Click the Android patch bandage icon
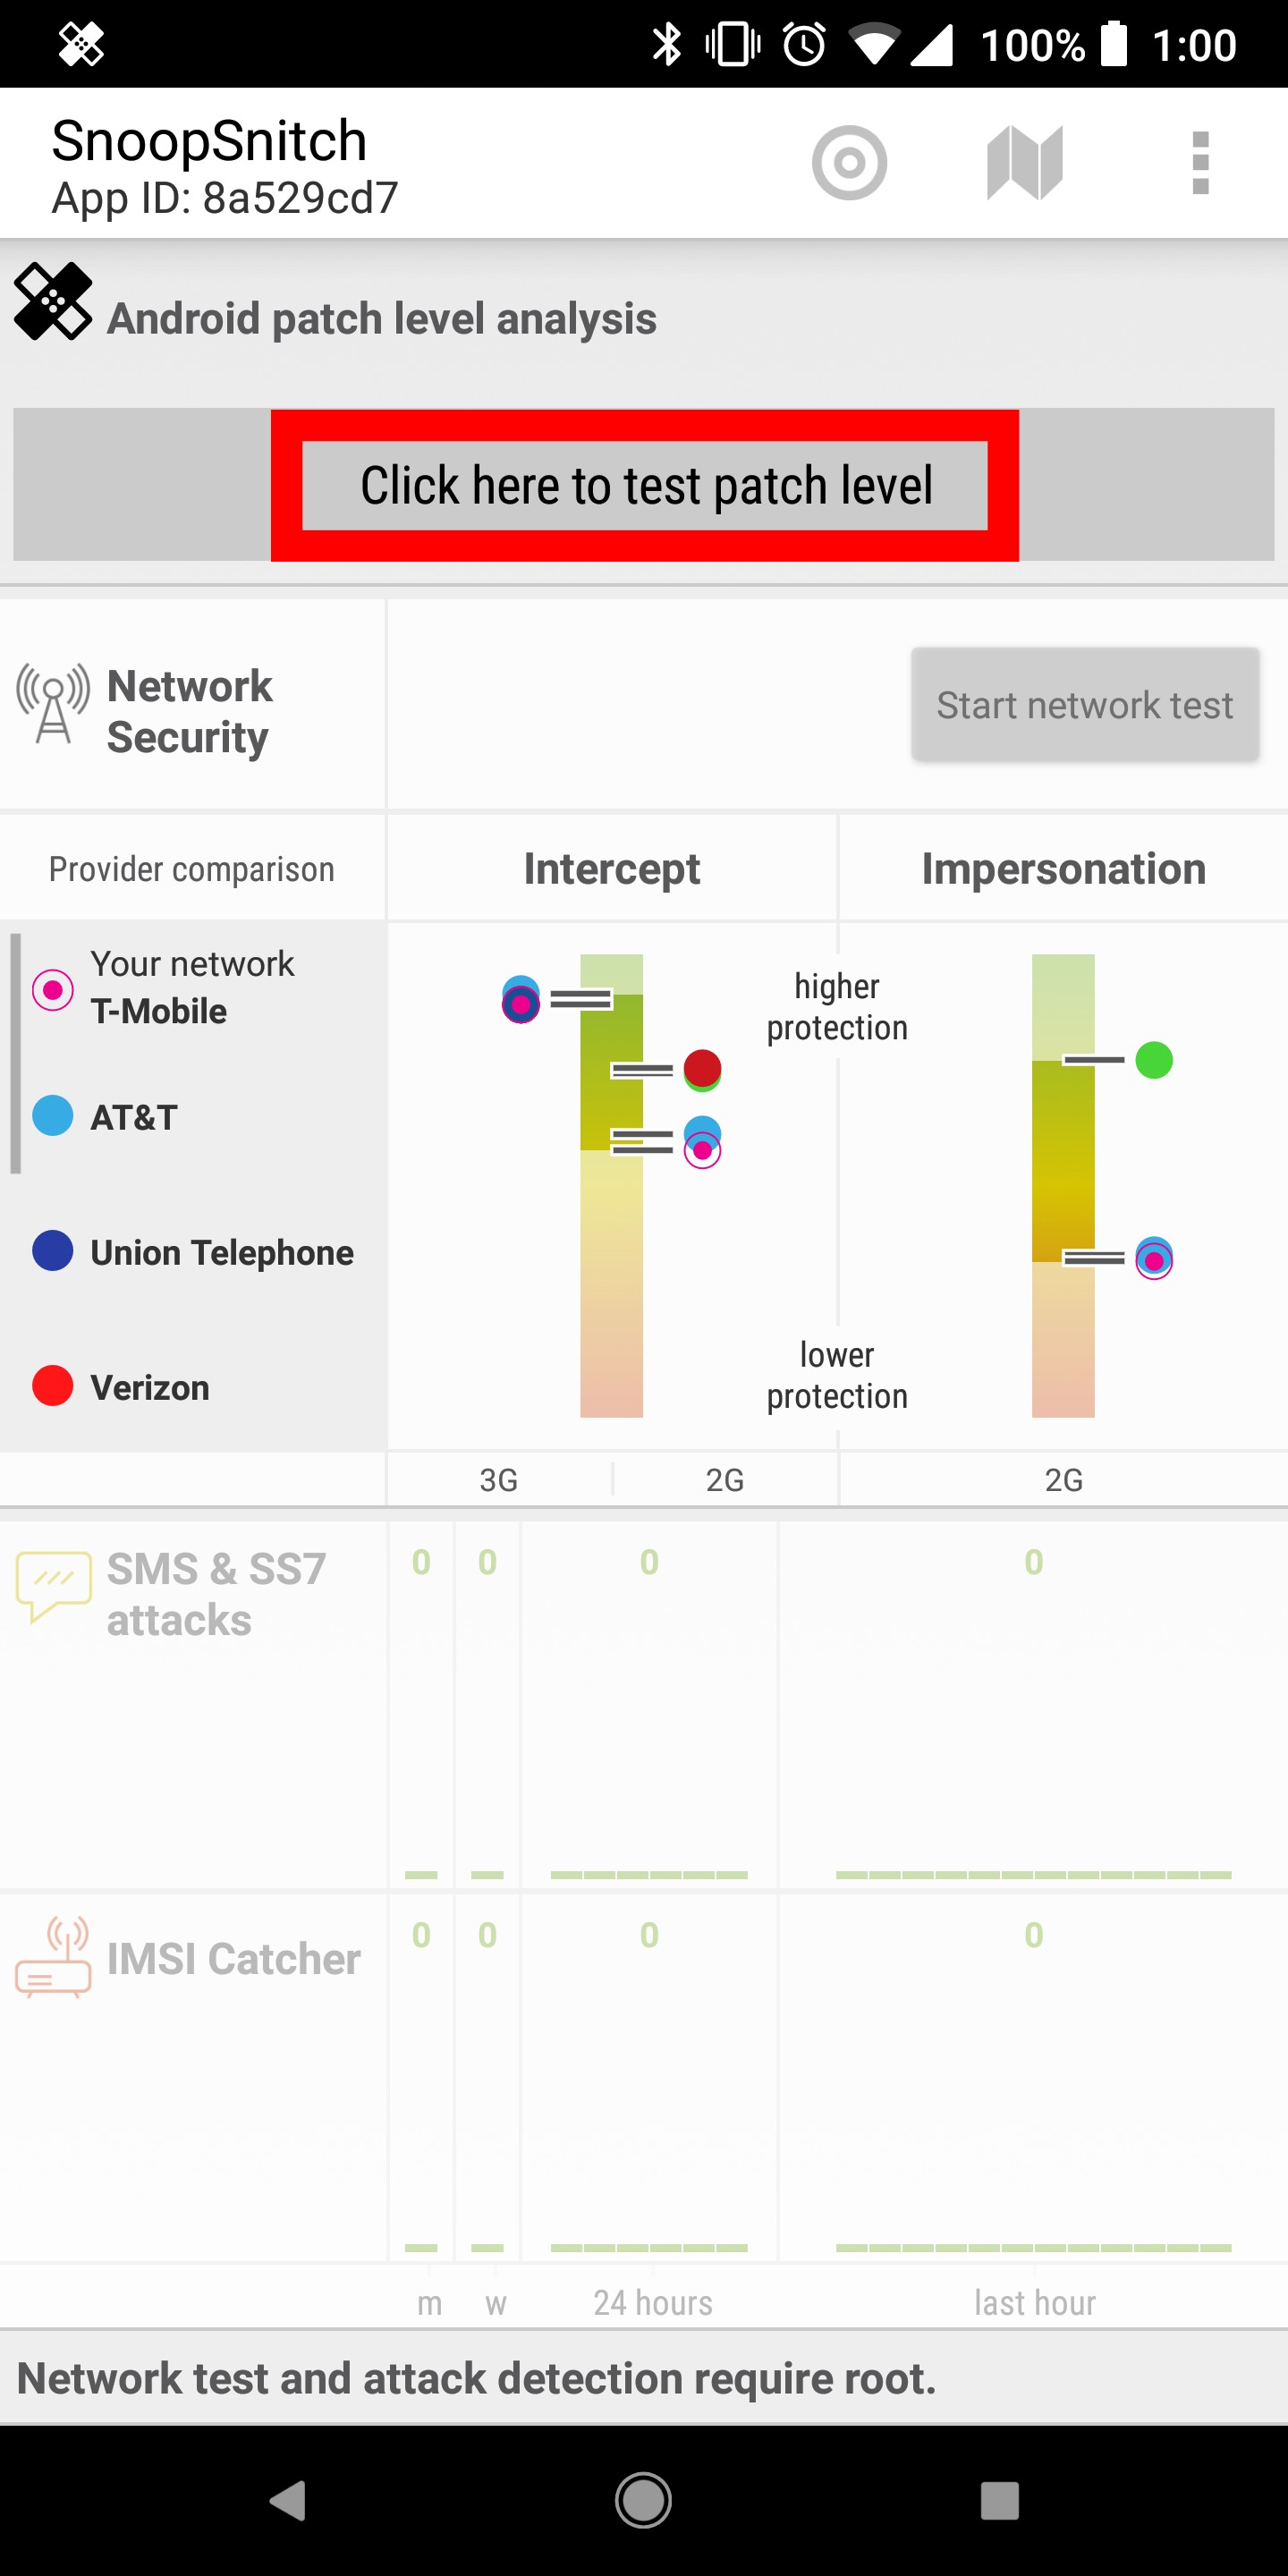The height and width of the screenshot is (2576, 1288). [52, 300]
